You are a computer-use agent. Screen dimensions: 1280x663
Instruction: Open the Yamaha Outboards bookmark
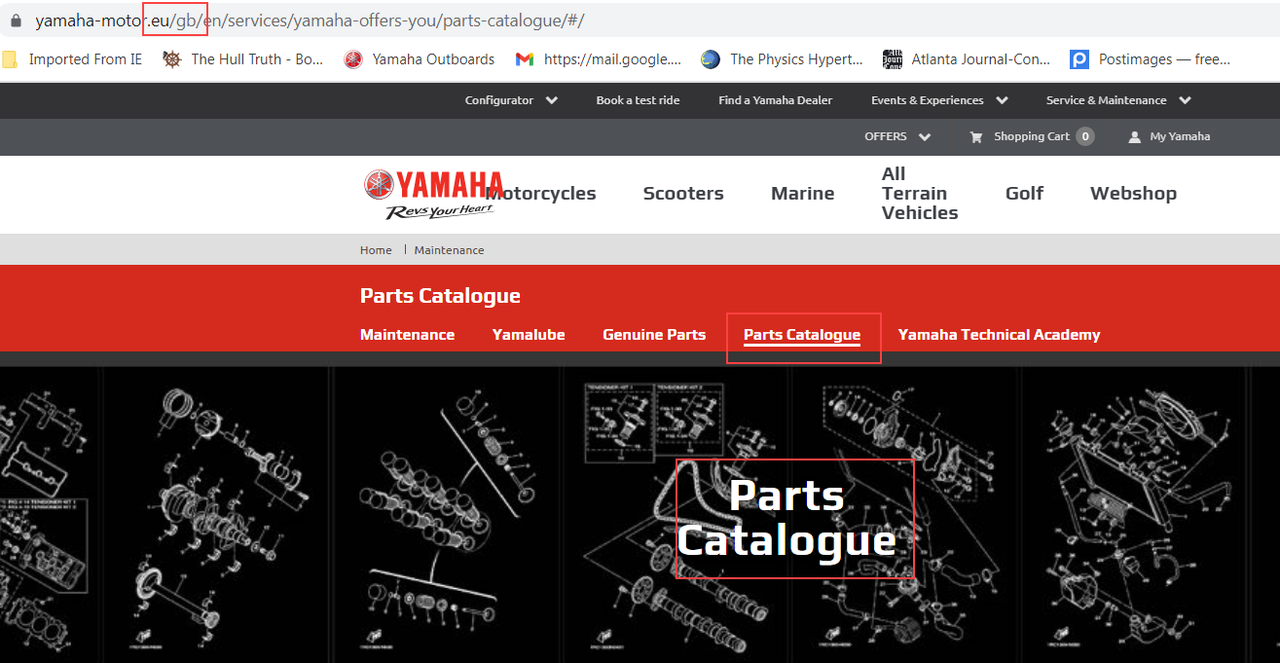420,59
